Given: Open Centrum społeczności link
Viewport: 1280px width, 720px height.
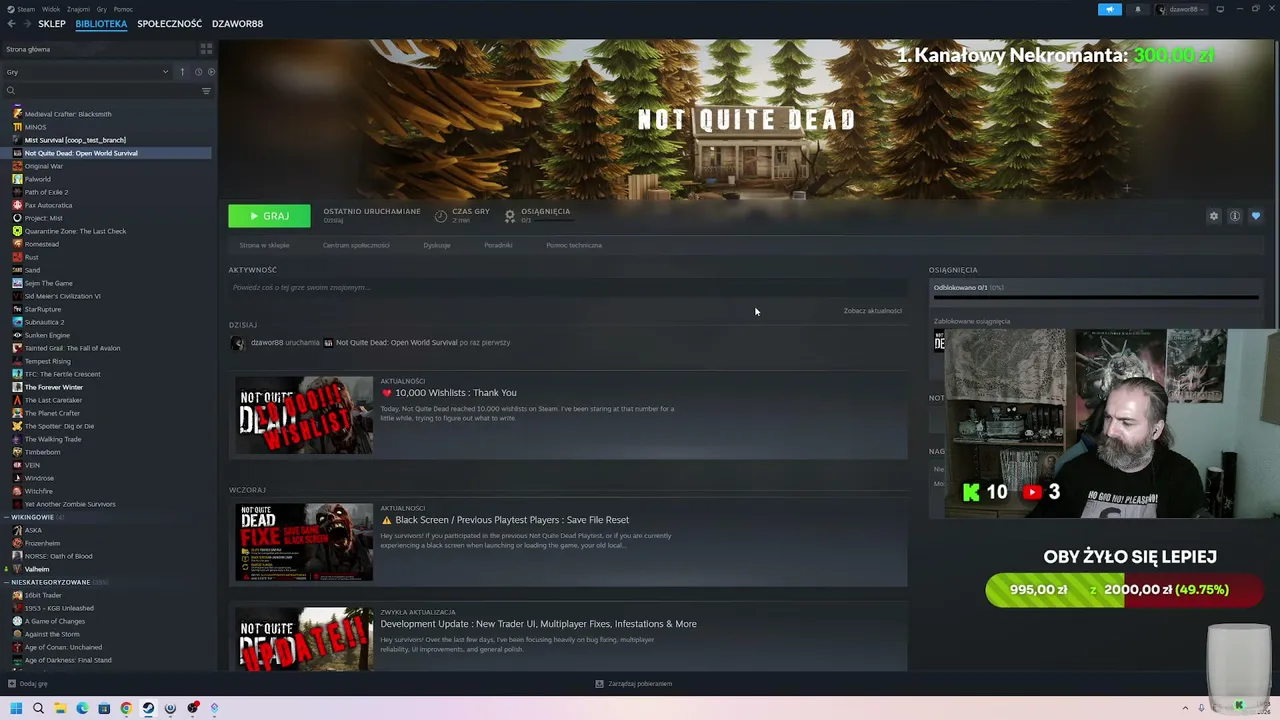Looking at the screenshot, I should (x=356, y=245).
